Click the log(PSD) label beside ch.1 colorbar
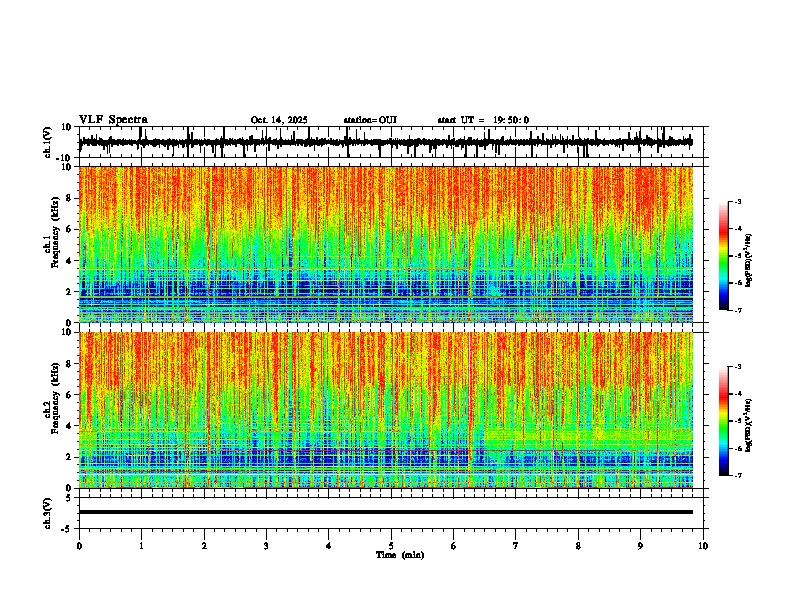 (749, 261)
